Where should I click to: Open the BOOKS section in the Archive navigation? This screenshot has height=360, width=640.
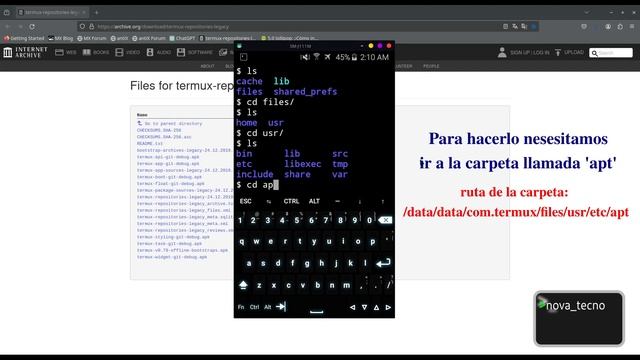tap(96, 52)
